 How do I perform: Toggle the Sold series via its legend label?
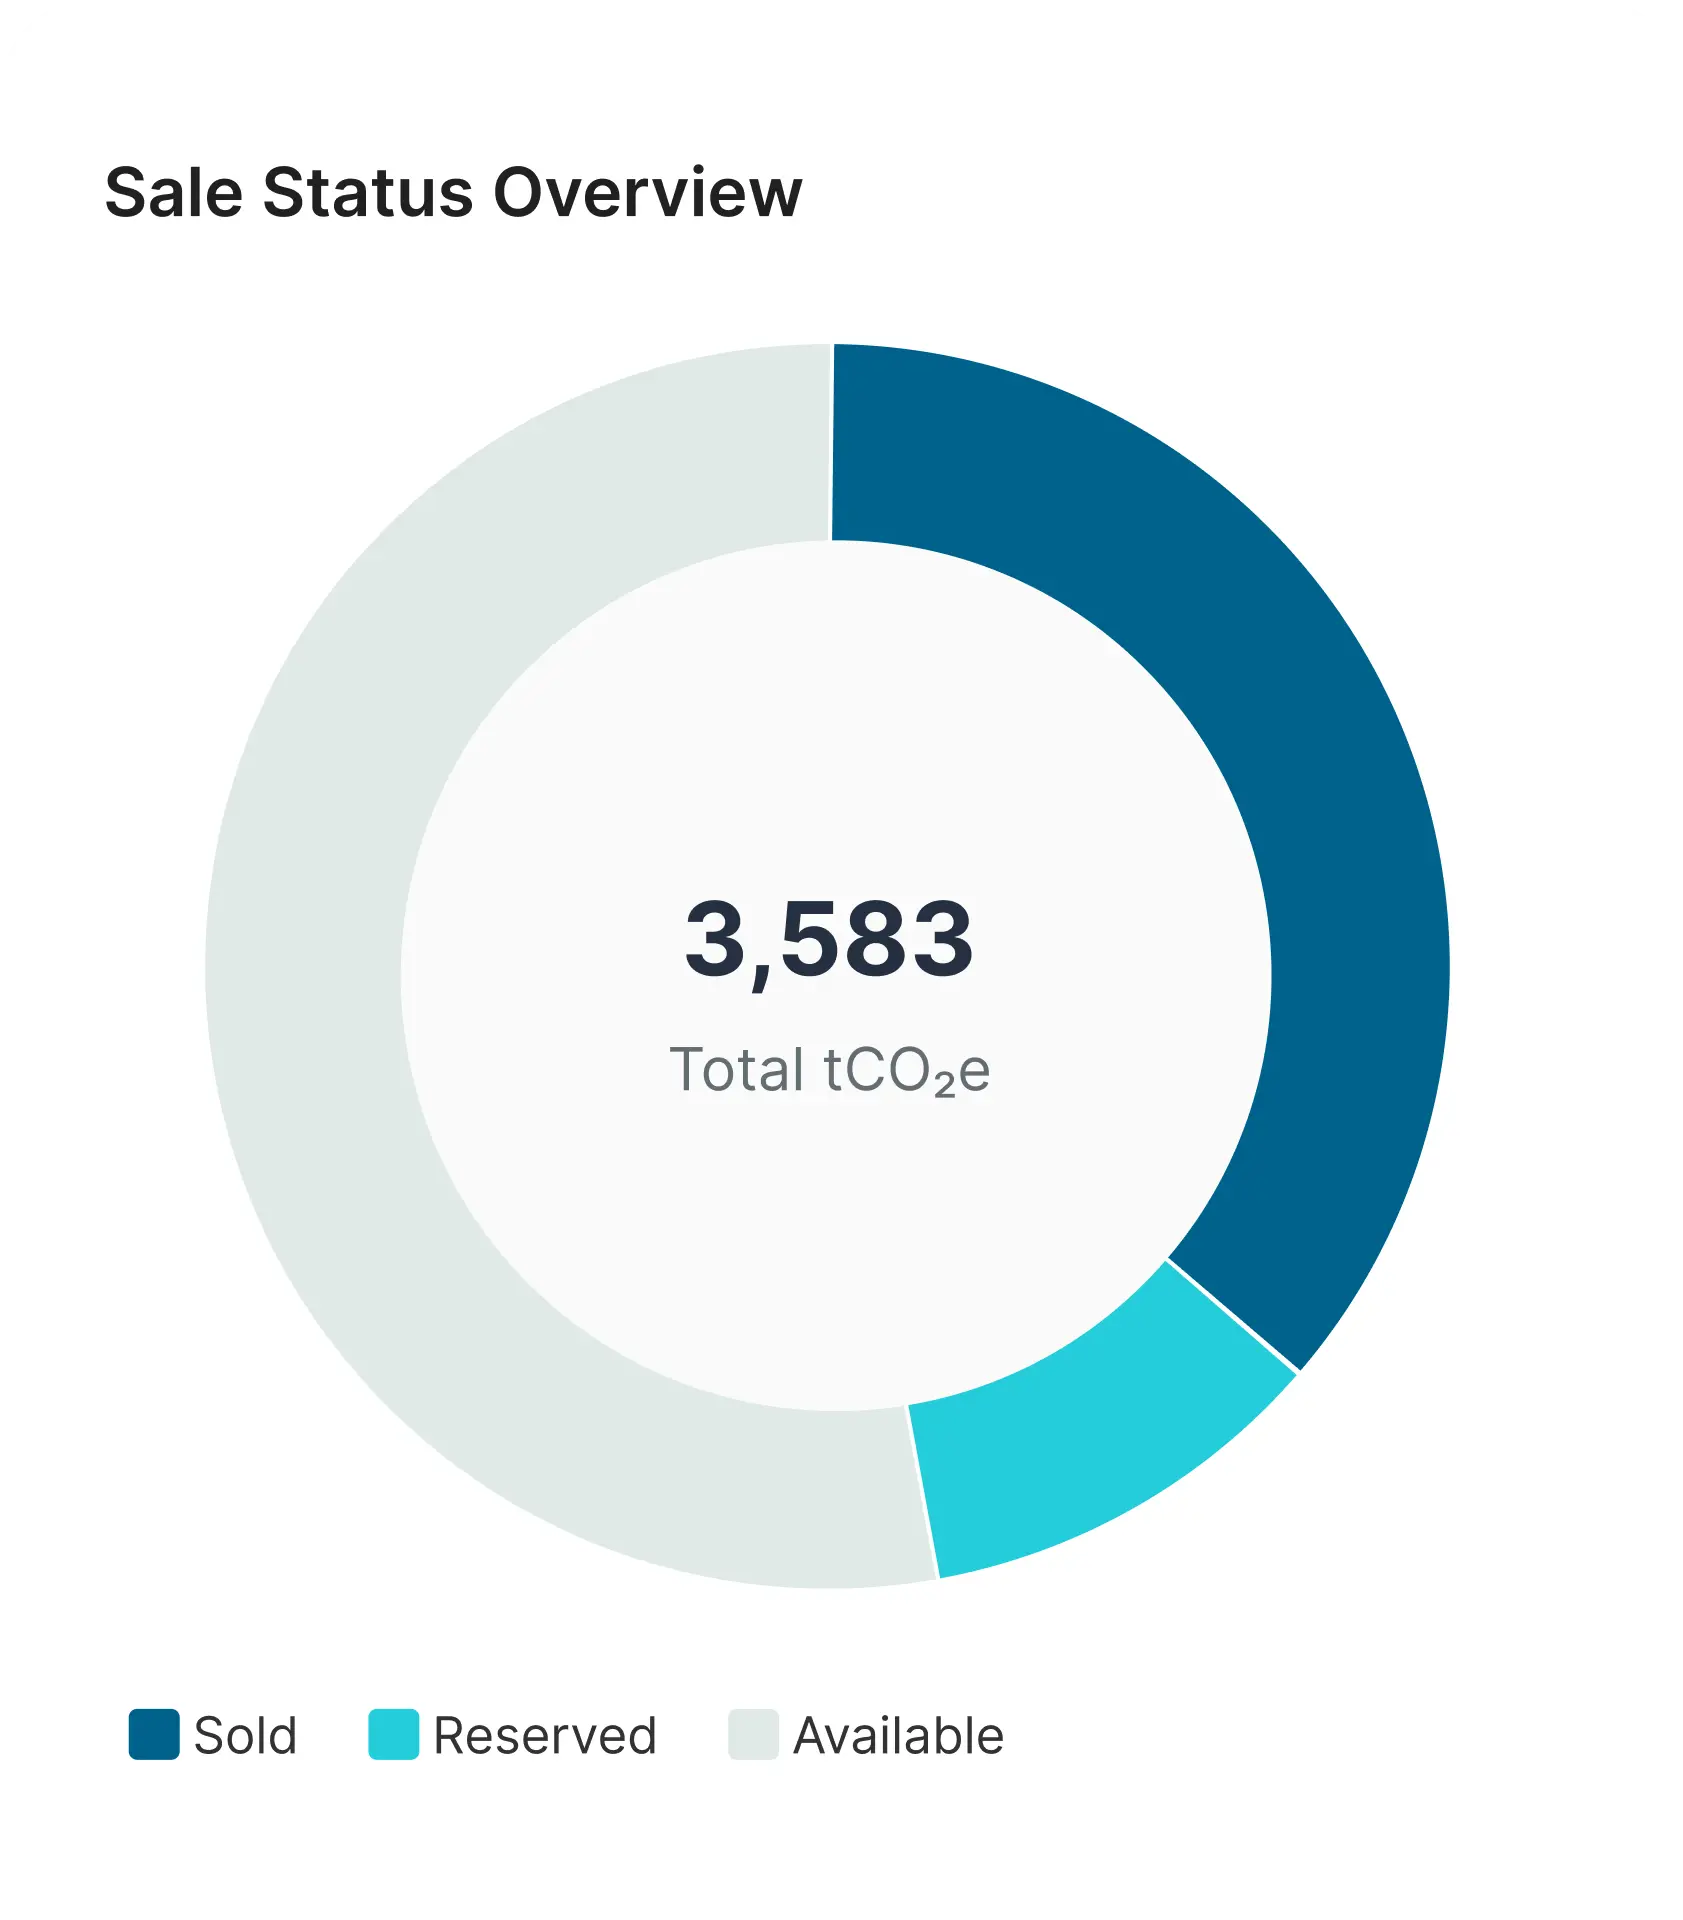(245, 1735)
